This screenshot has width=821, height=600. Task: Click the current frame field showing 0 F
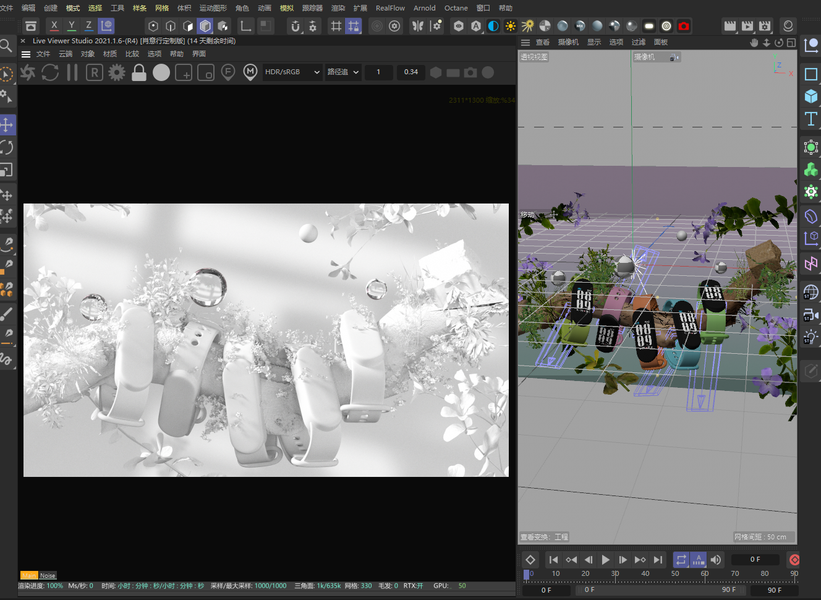[755, 559]
